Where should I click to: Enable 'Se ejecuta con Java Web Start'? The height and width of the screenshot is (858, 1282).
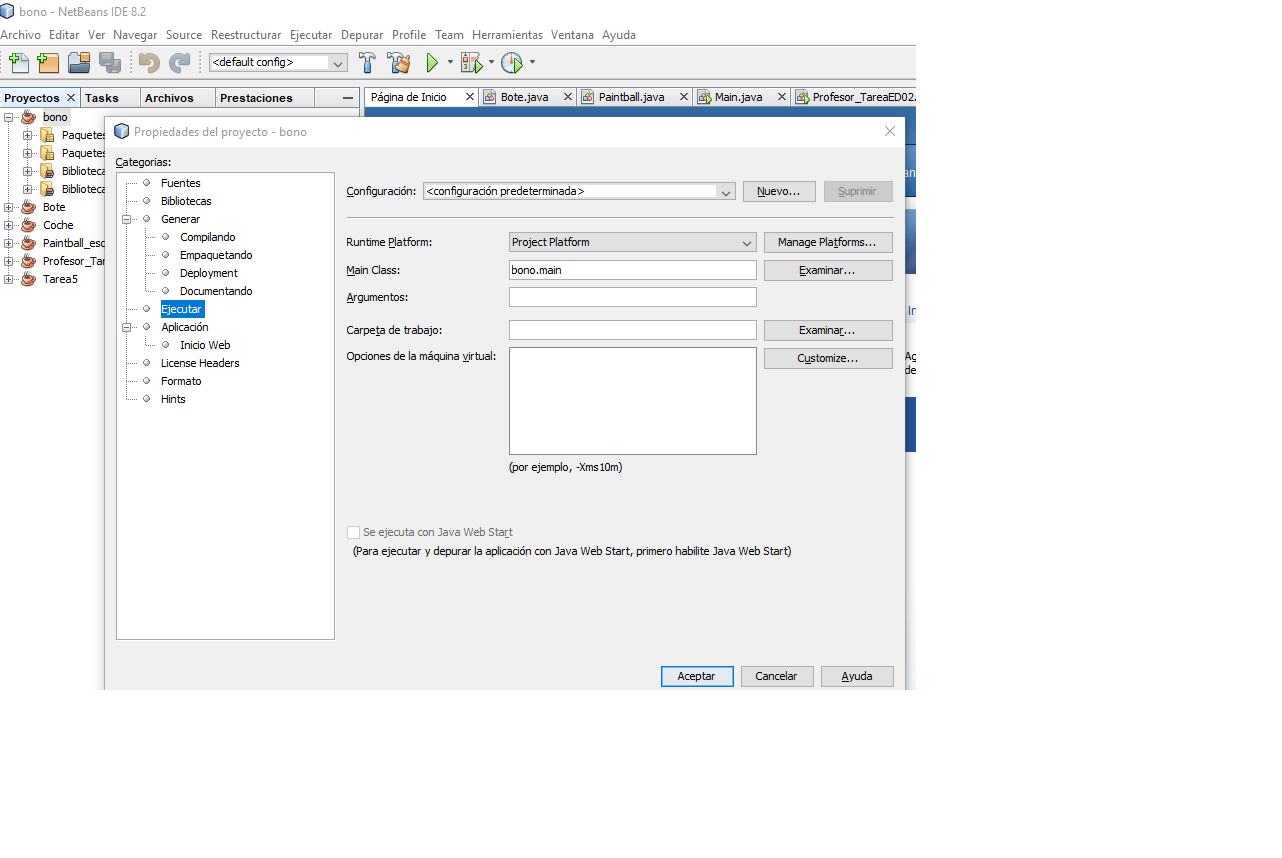(353, 532)
